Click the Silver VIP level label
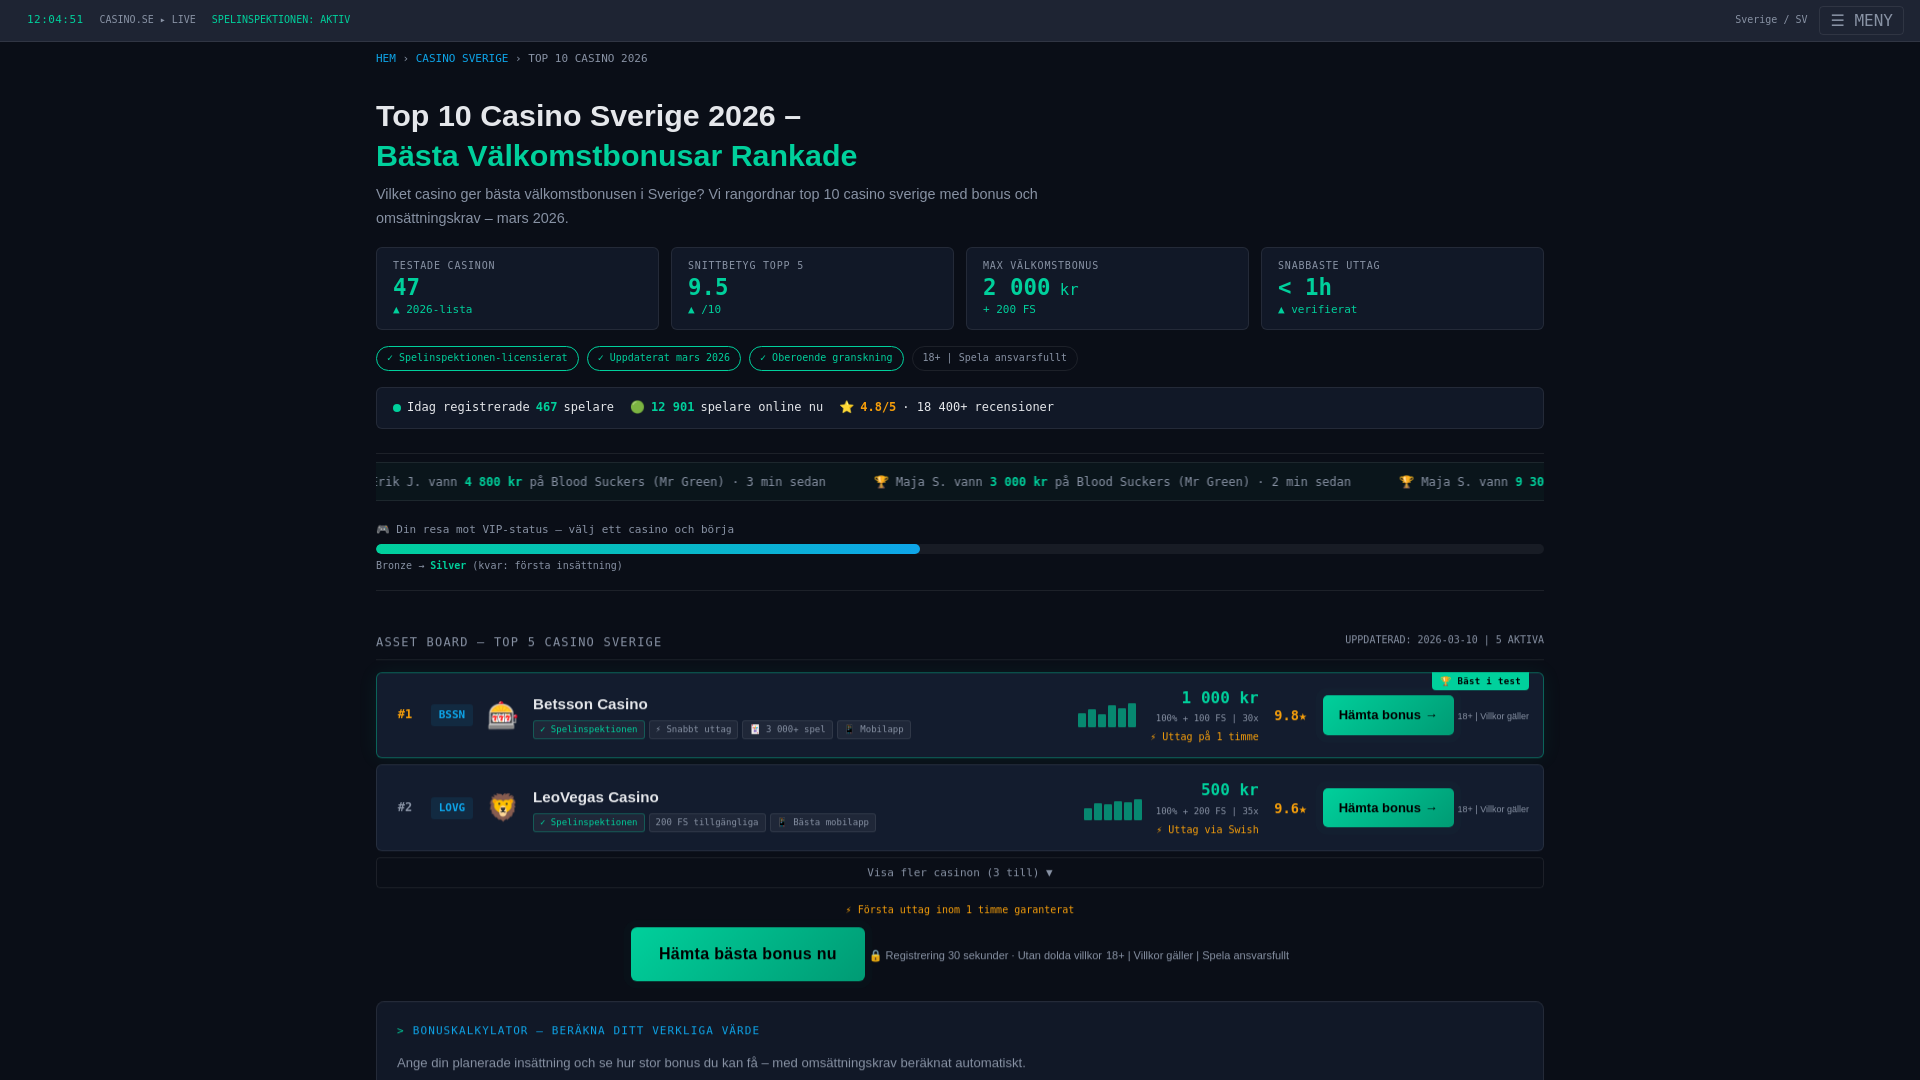Screen dimensions: 1920x1080 pyautogui.click(x=448, y=566)
